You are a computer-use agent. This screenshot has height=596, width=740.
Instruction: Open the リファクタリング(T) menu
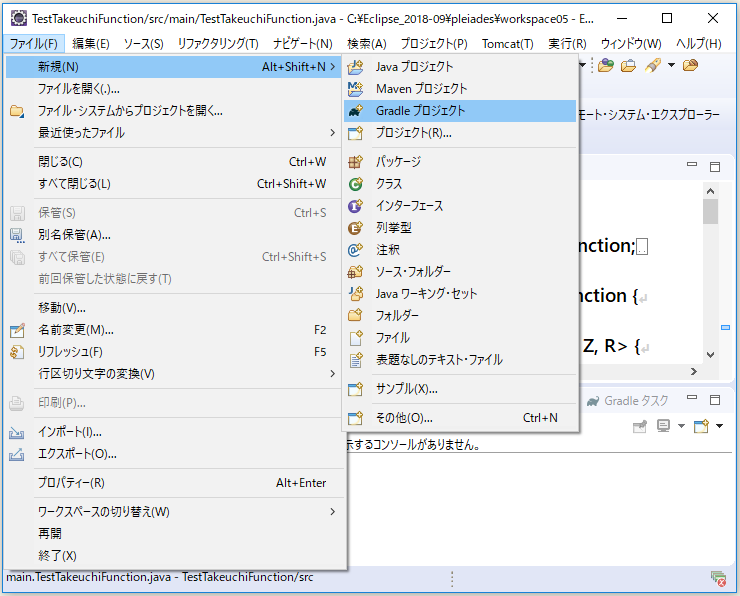click(x=218, y=44)
